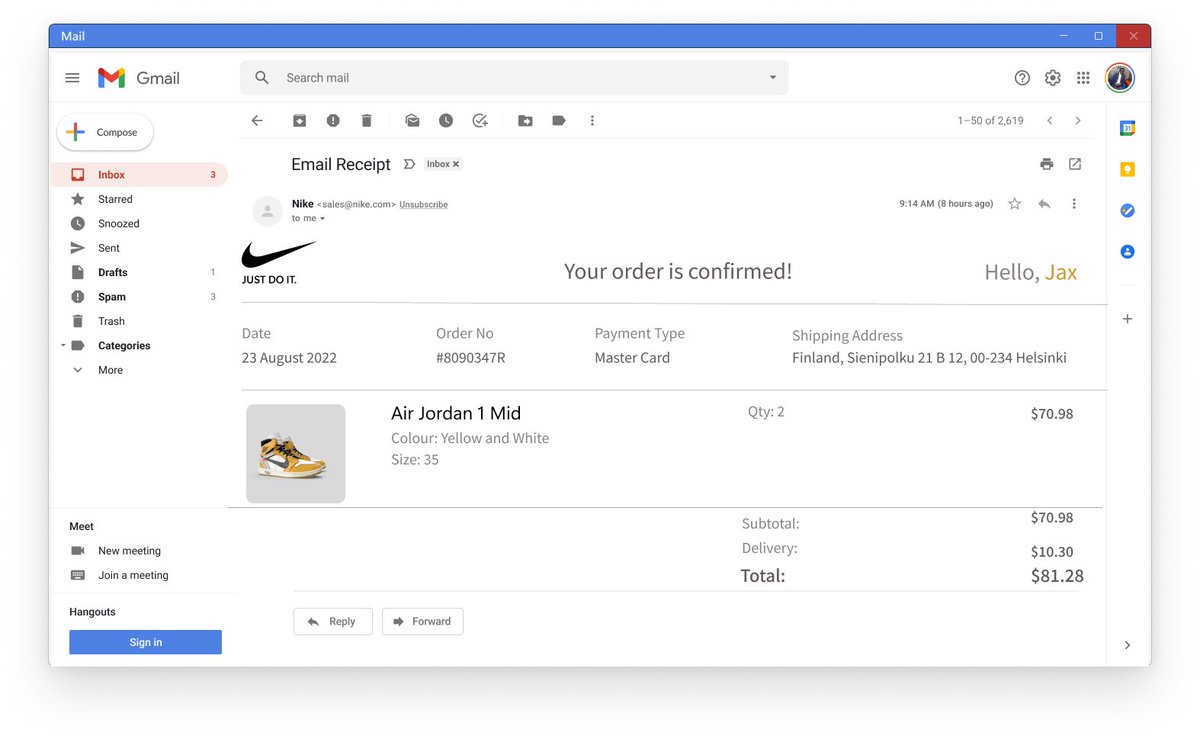Click the Forward button
The height and width of the screenshot is (739, 1200).
(x=422, y=621)
